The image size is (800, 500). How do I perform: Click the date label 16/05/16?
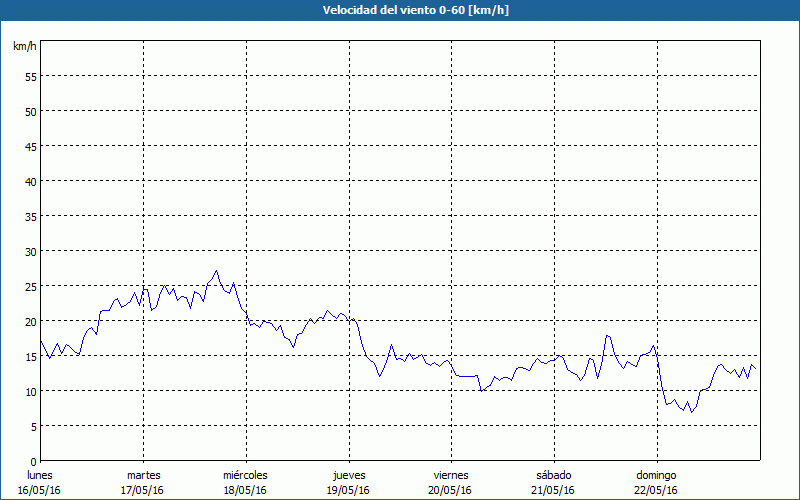click(40, 490)
